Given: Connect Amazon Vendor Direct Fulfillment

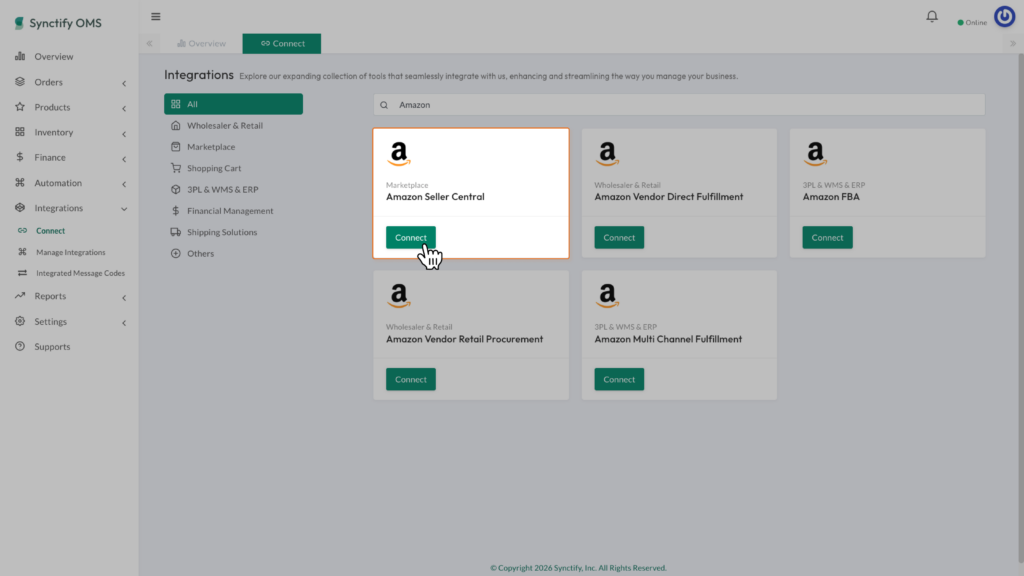Looking at the screenshot, I should click(619, 237).
